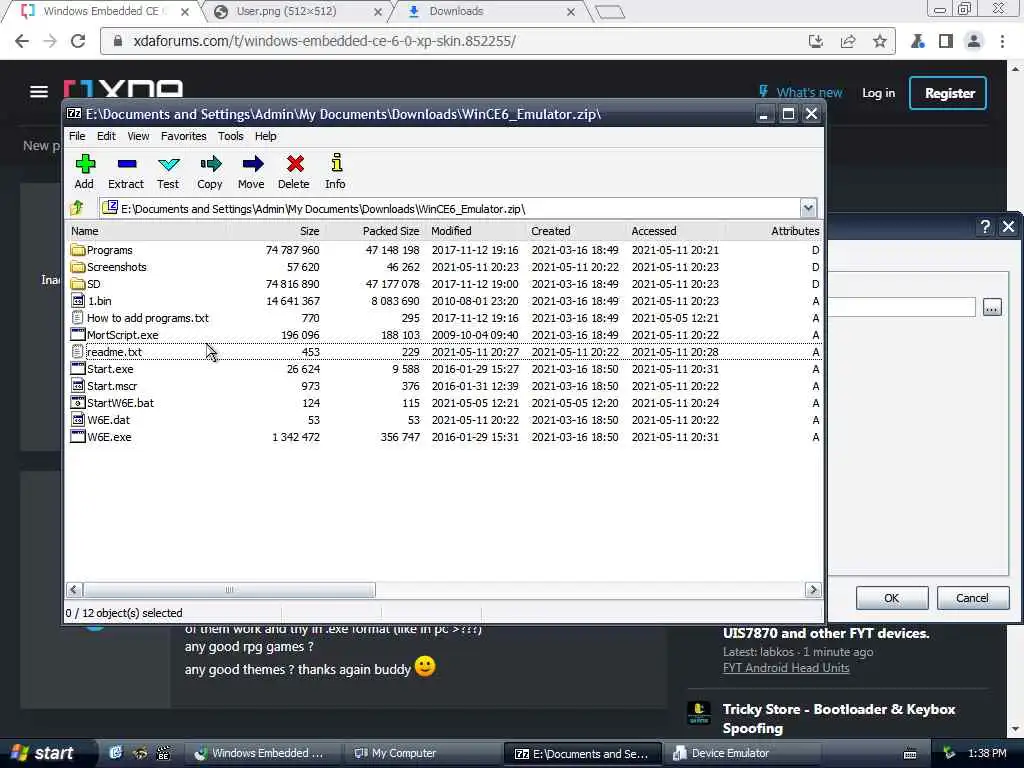Open the XDA hamburger menu
The width and height of the screenshot is (1024, 768).
(39, 91)
